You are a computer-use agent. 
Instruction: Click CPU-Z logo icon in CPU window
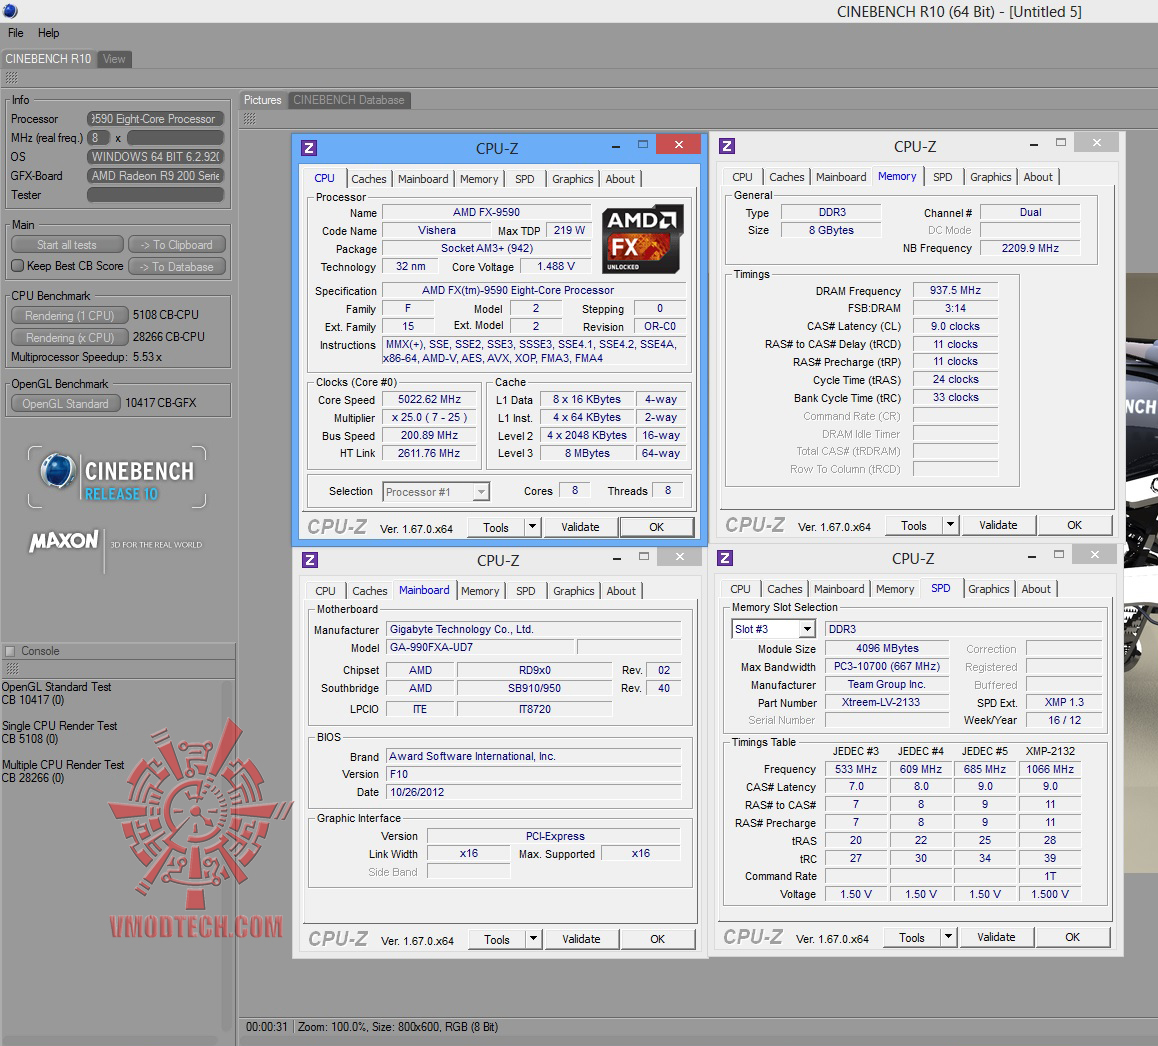[309, 148]
